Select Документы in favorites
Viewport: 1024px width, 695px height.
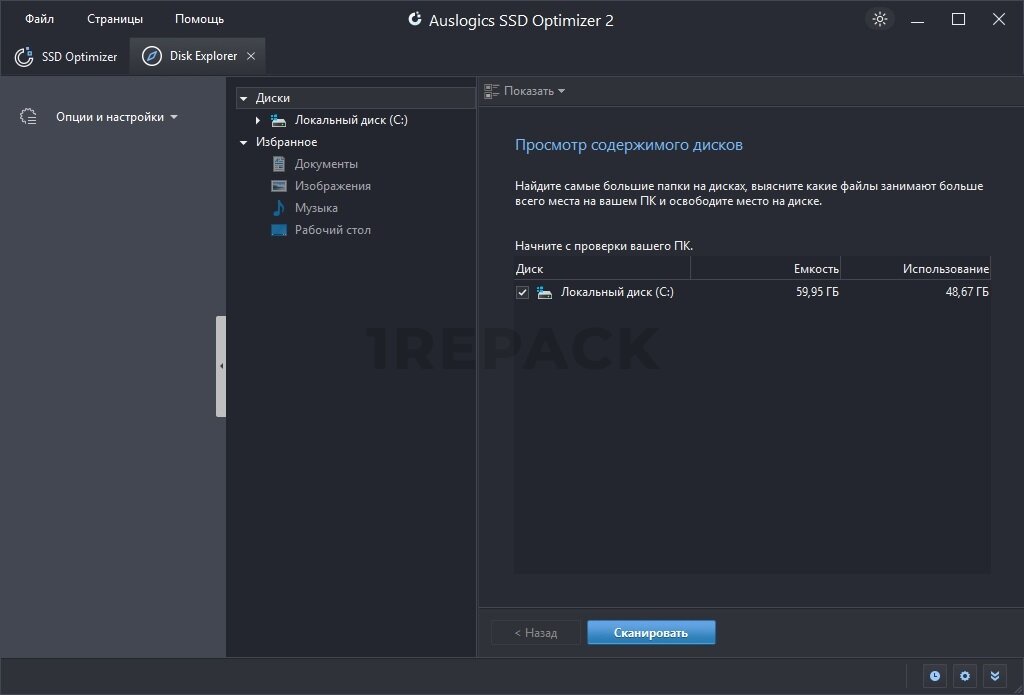[326, 164]
